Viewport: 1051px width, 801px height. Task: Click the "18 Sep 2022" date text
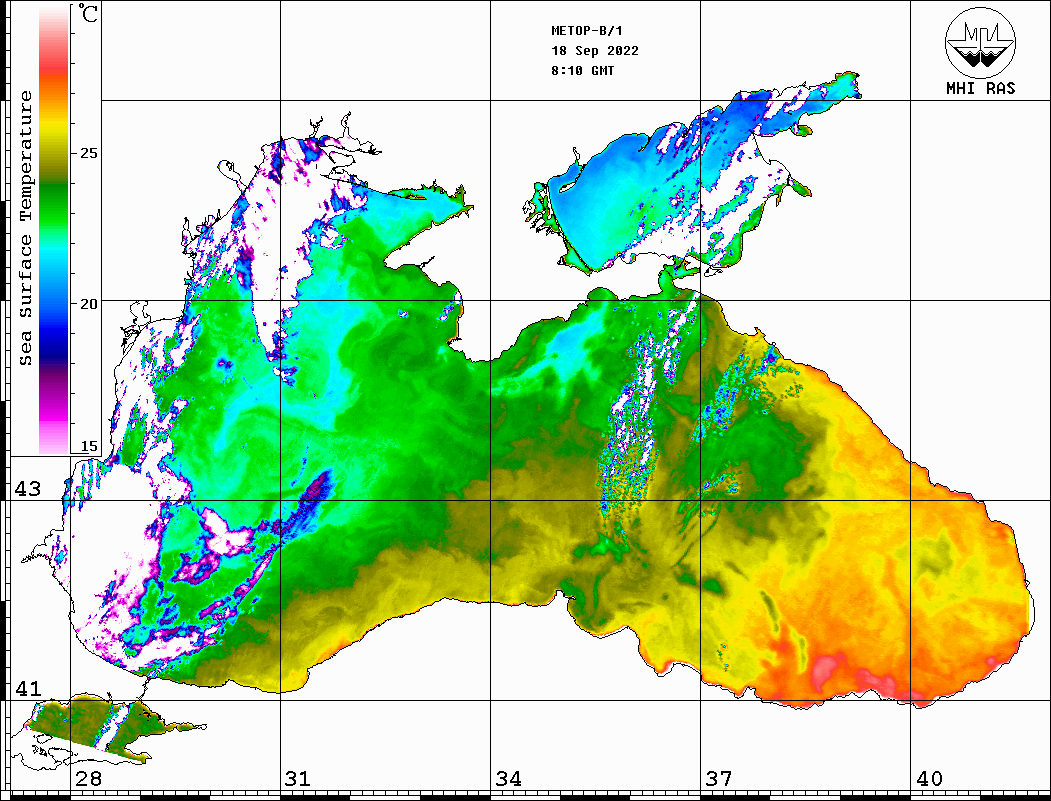point(595,51)
